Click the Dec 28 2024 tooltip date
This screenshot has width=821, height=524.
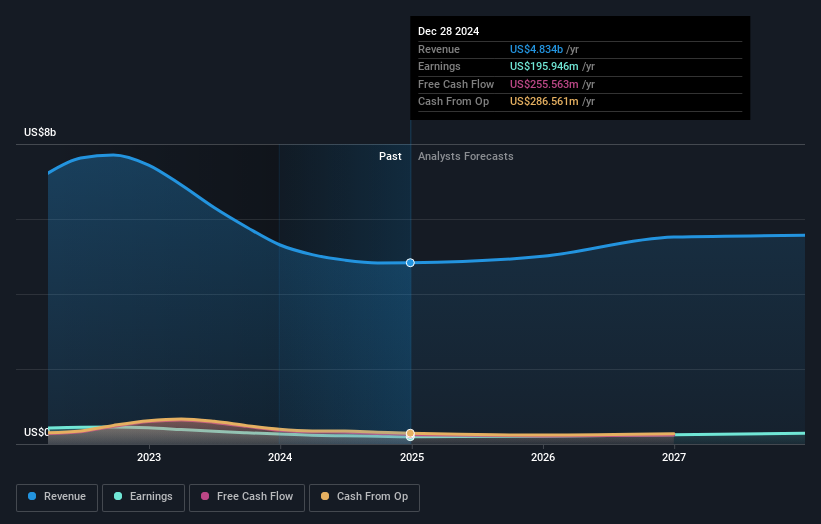(x=448, y=31)
